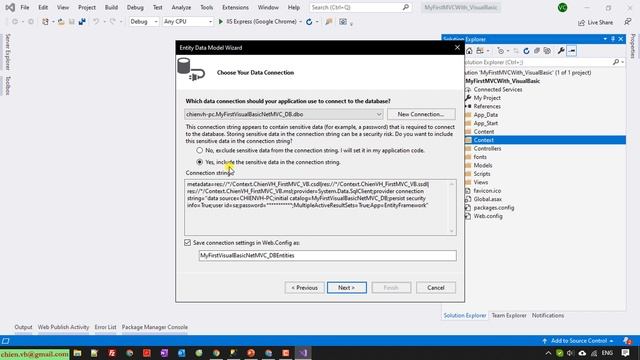This screenshot has width=640, height=360.
Task: Open the Solution Explorer window options dropdown arrow
Action: pos(605,39)
